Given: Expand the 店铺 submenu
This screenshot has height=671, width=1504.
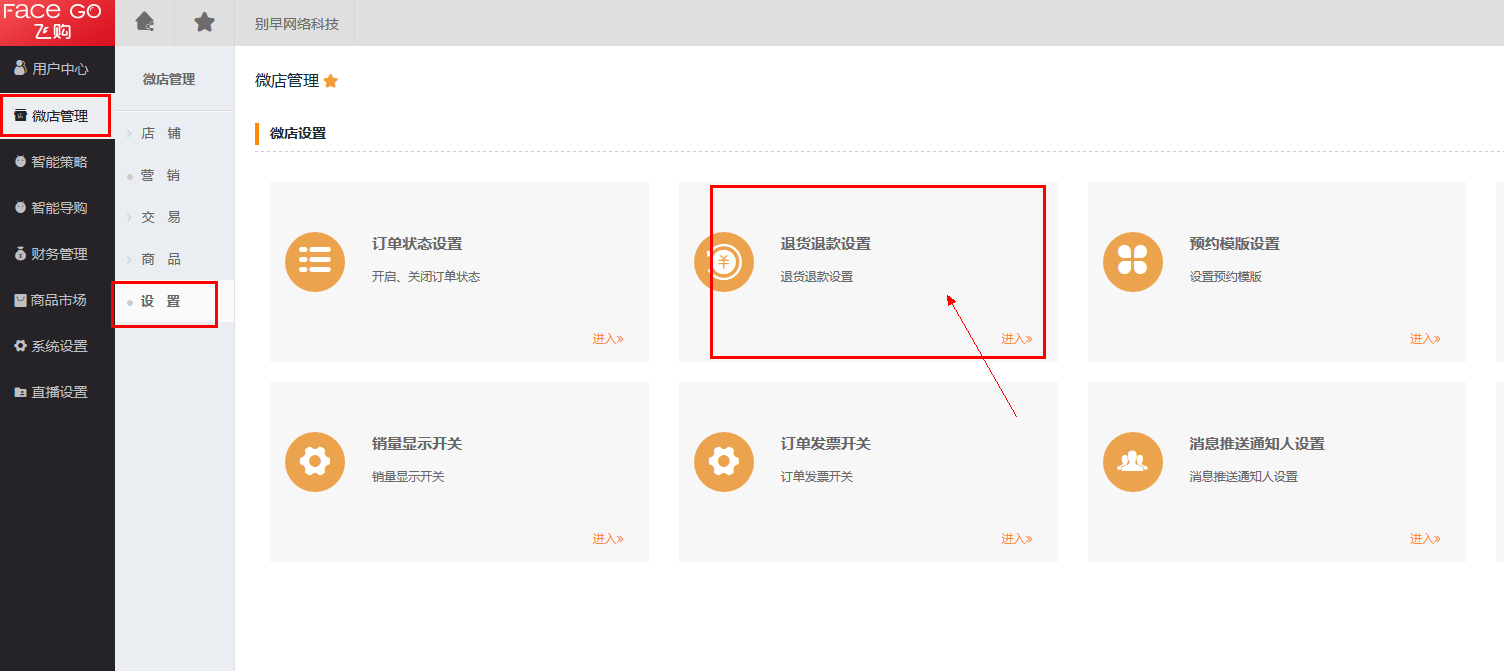Looking at the screenshot, I should [160, 133].
